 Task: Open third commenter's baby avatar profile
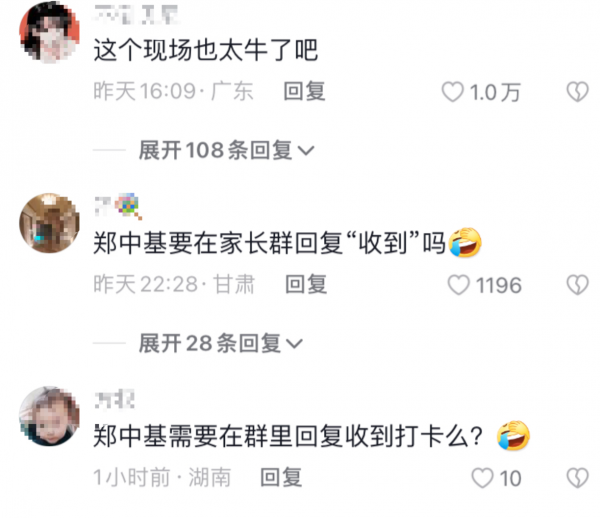[49, 416]
